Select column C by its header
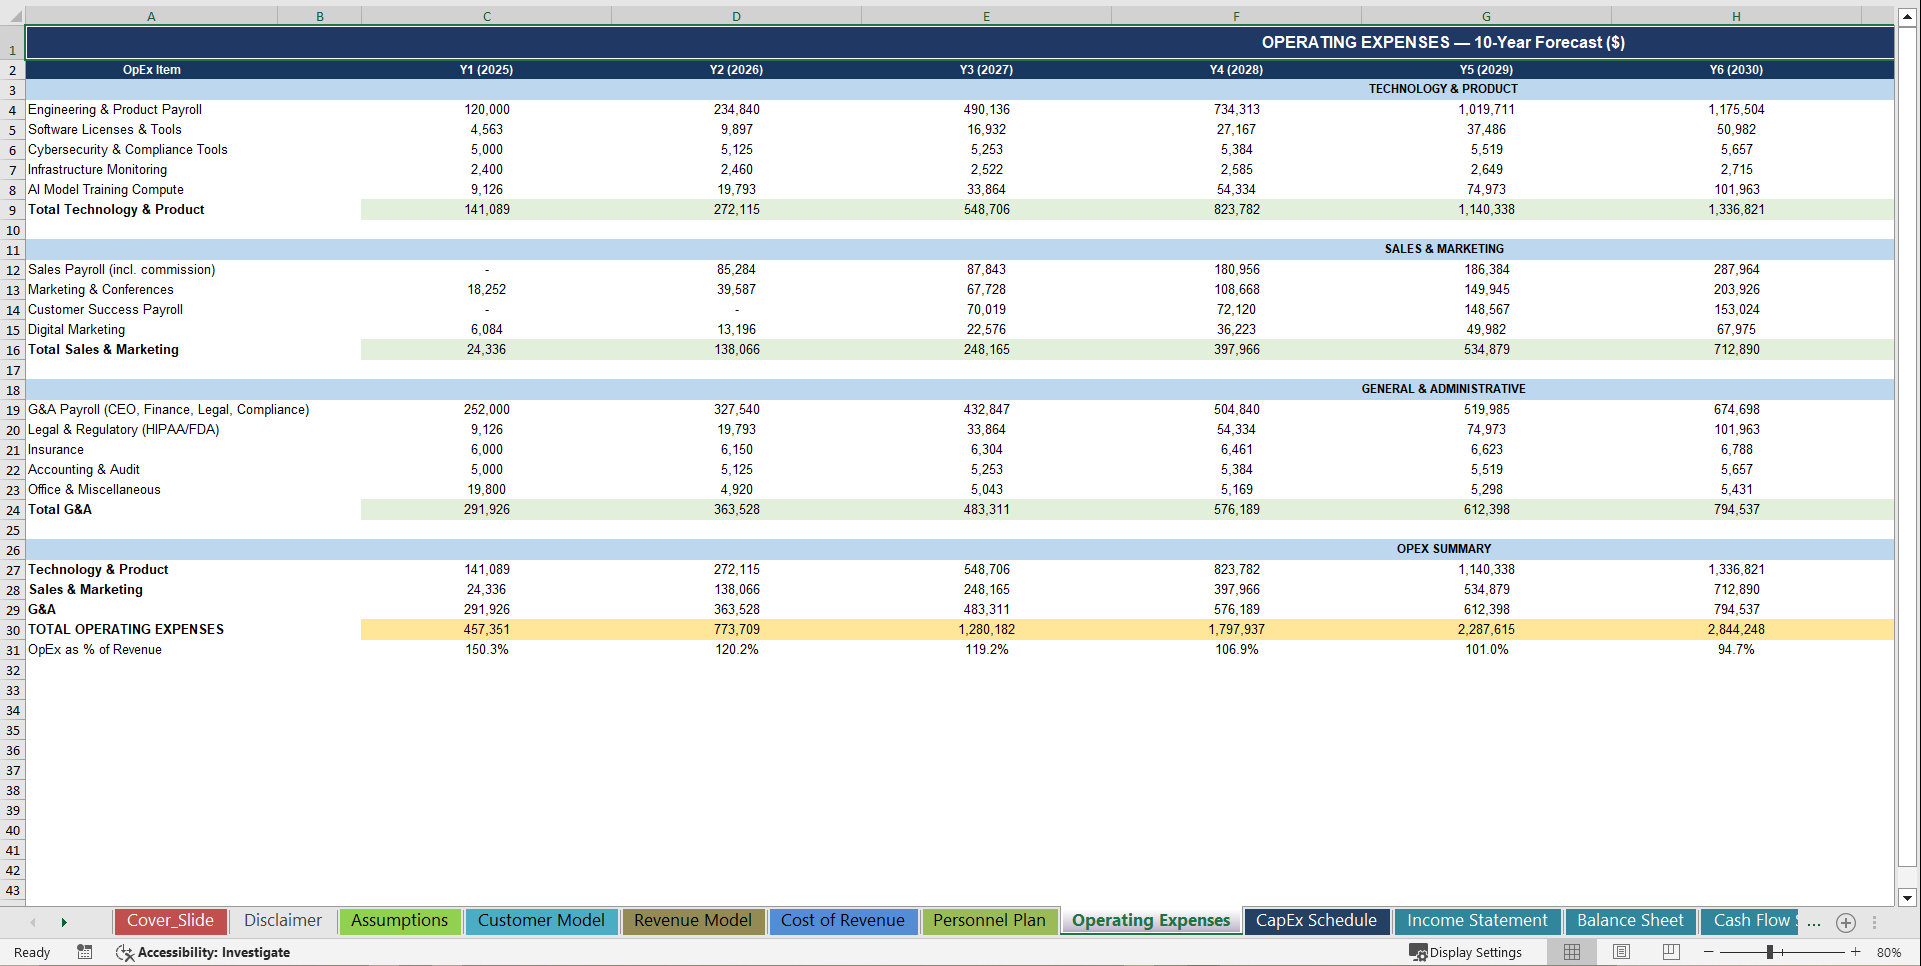This screenshot has width=1921, height=966. tap(486, 15)
